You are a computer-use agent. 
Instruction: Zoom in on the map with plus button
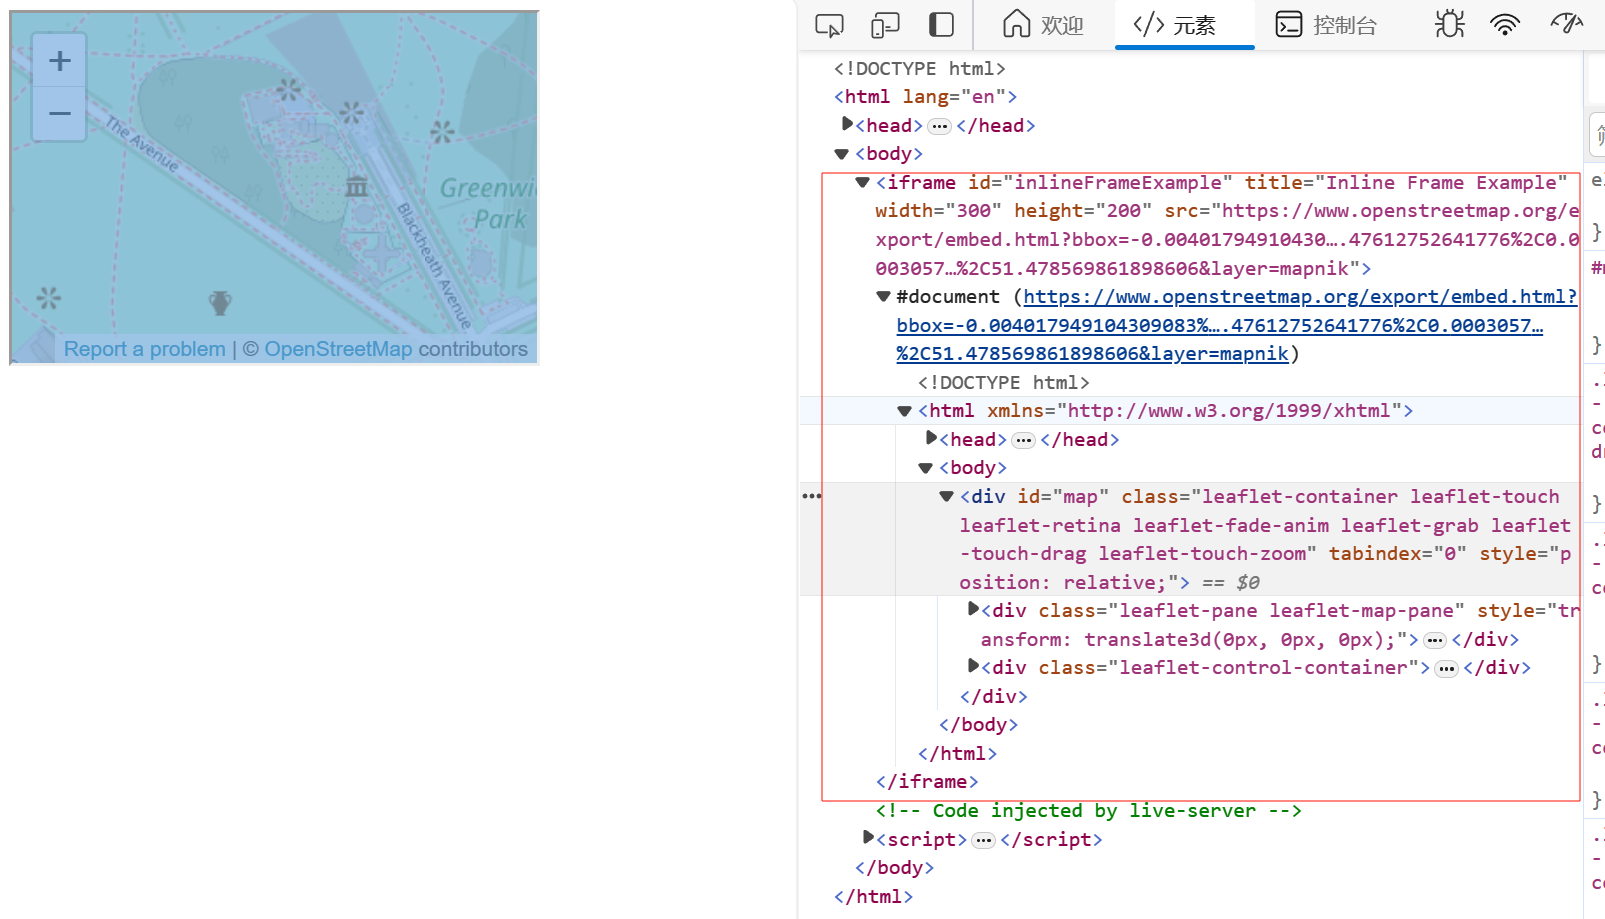(x=59, y=61)
